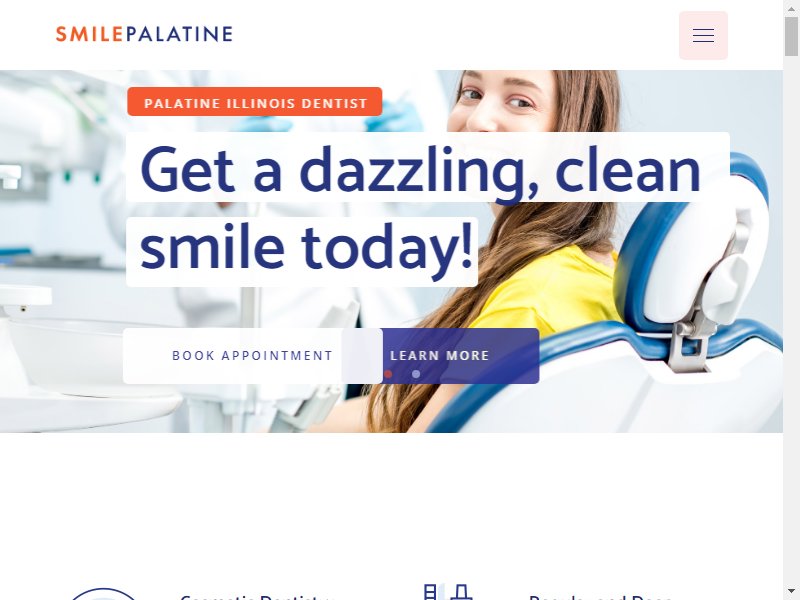Viewport: 800px width, 600px height.
Task: Select the light purple second slider dot
Action: point(416,374)
